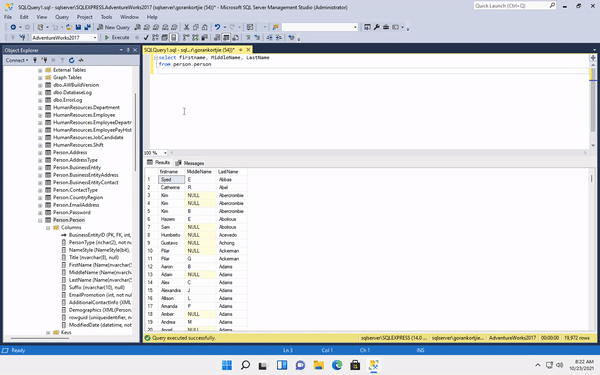Click the Increase Indent icon

[x=279, y=38]
